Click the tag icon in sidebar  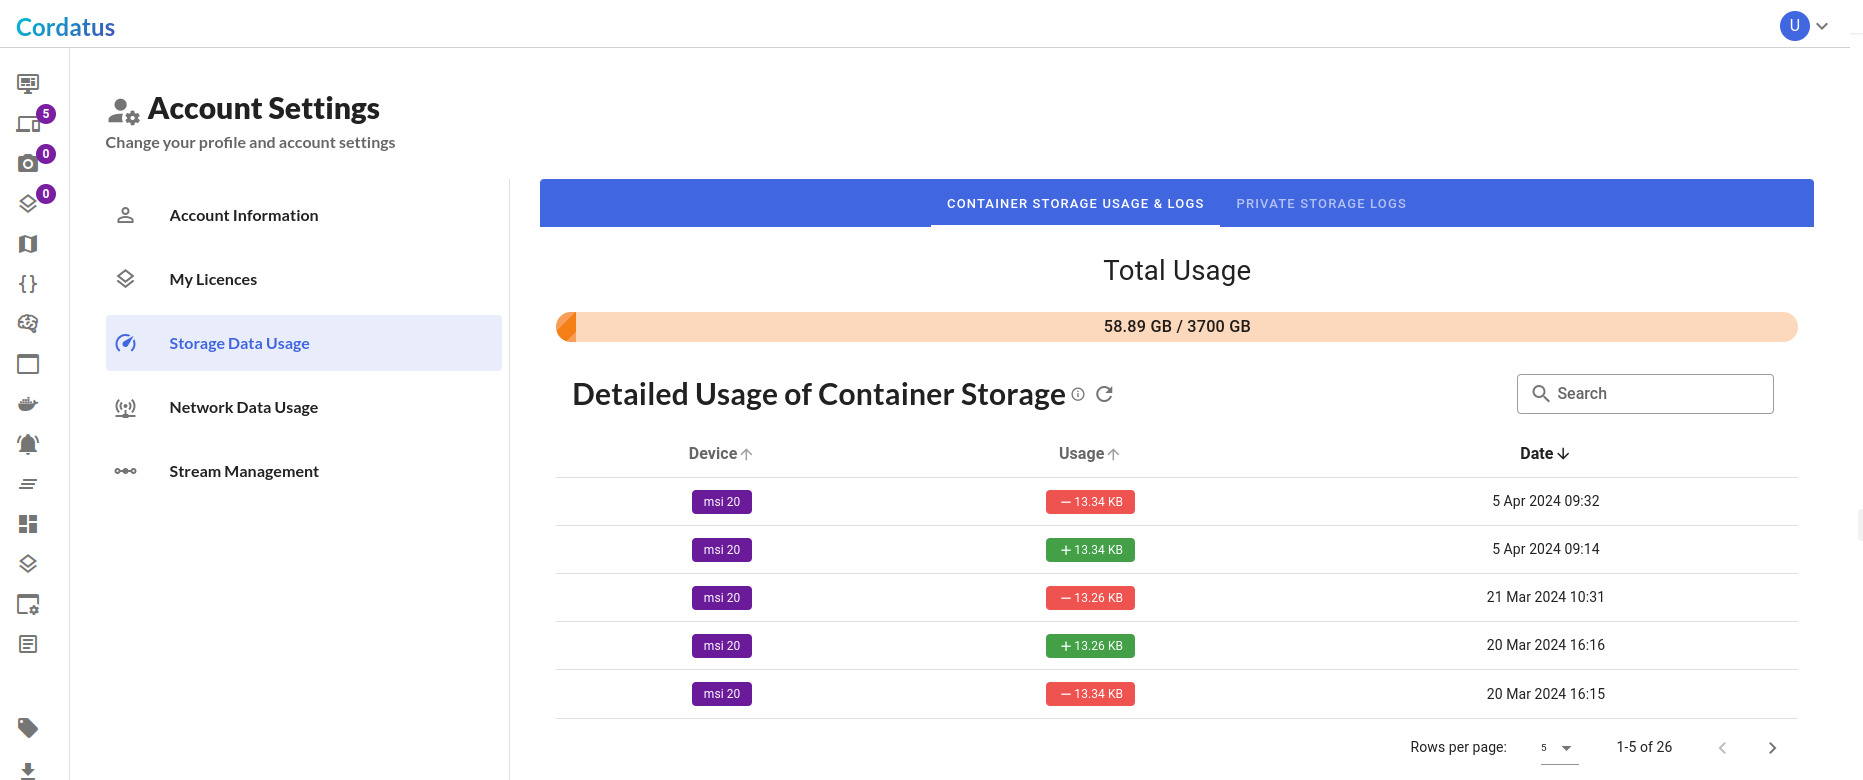coord(28,727)
